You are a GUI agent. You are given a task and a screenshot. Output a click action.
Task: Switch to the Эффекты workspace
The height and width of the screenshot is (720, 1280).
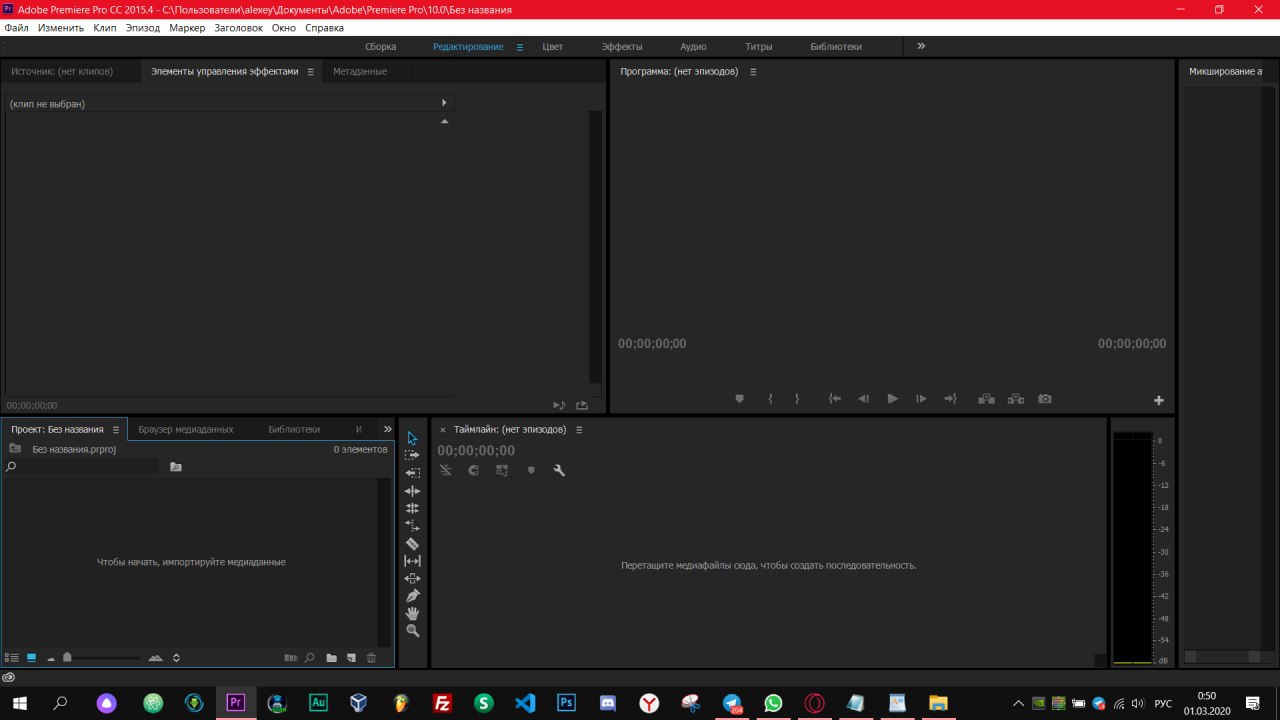[x=622, y=47]
